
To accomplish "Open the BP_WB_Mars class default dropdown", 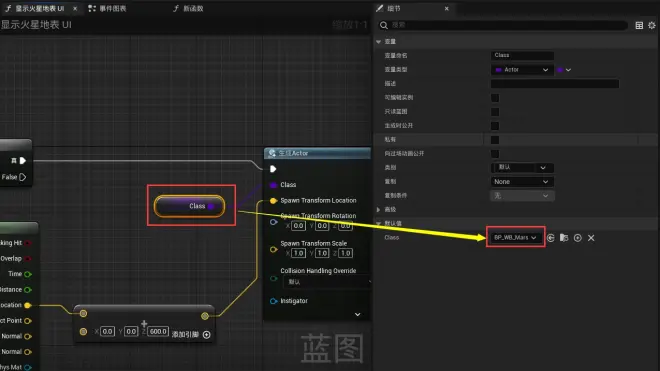I will 515,238.
